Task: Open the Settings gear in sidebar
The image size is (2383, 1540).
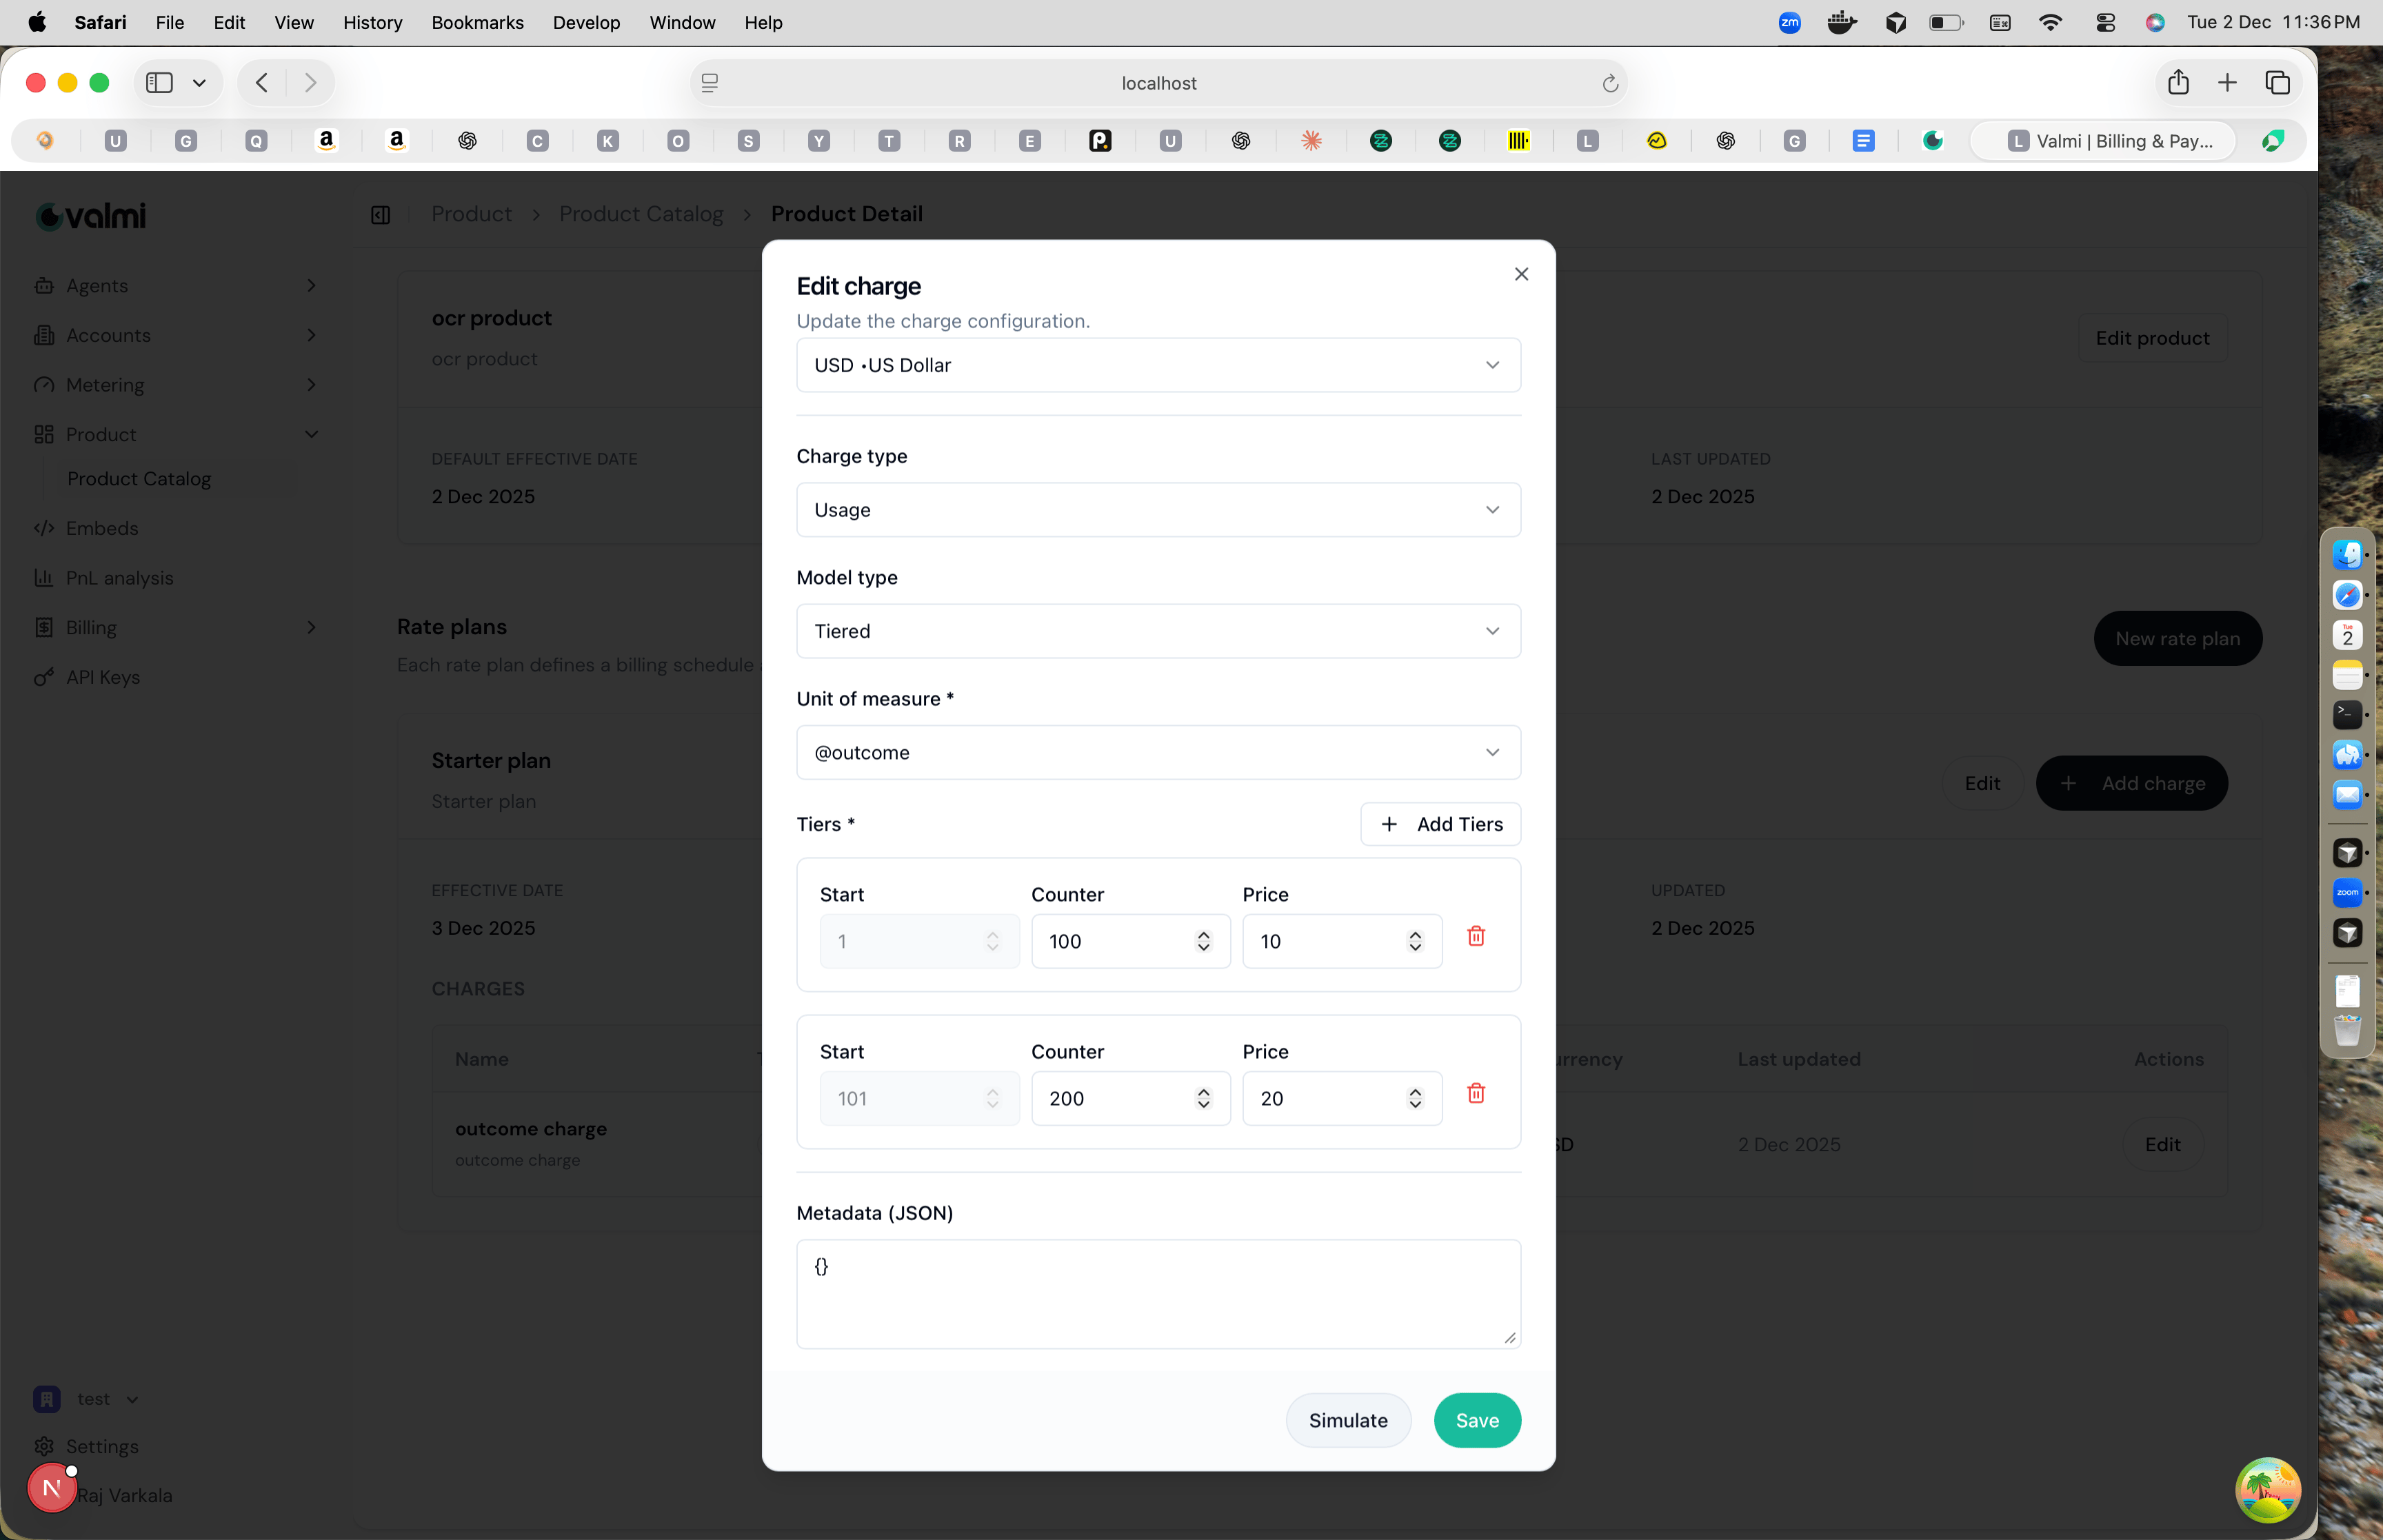Action: pyautogui.click(x=44, y=1446)
